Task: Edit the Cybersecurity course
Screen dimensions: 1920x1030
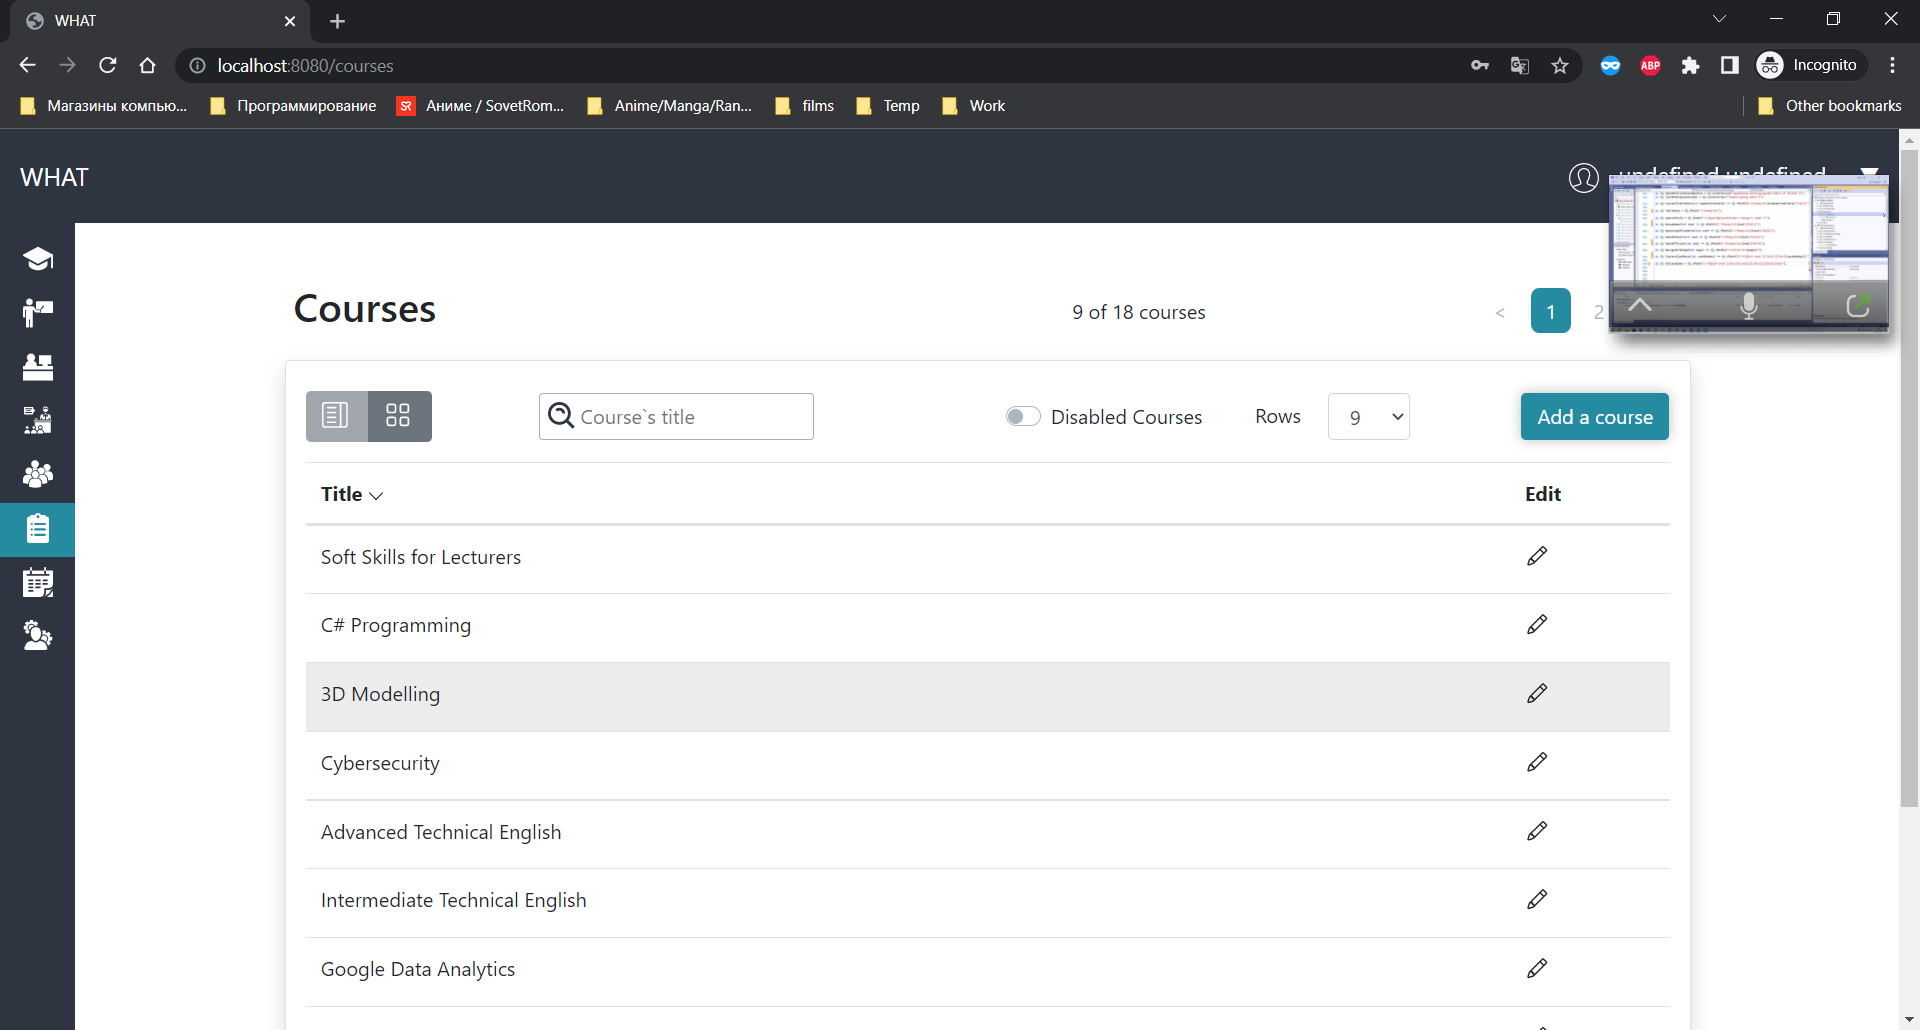Action: point(1537,762)
